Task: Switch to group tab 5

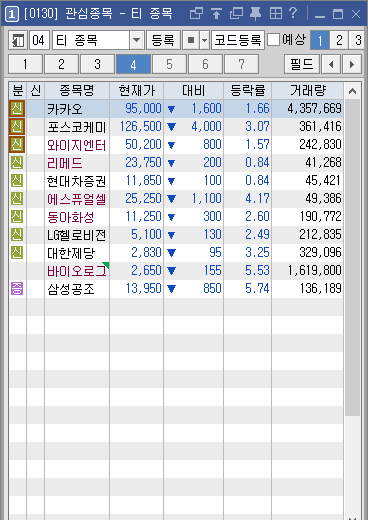Action: point(169,64)
